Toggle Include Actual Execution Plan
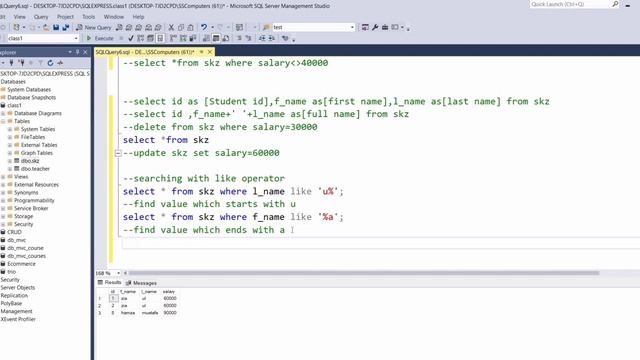 173,38
